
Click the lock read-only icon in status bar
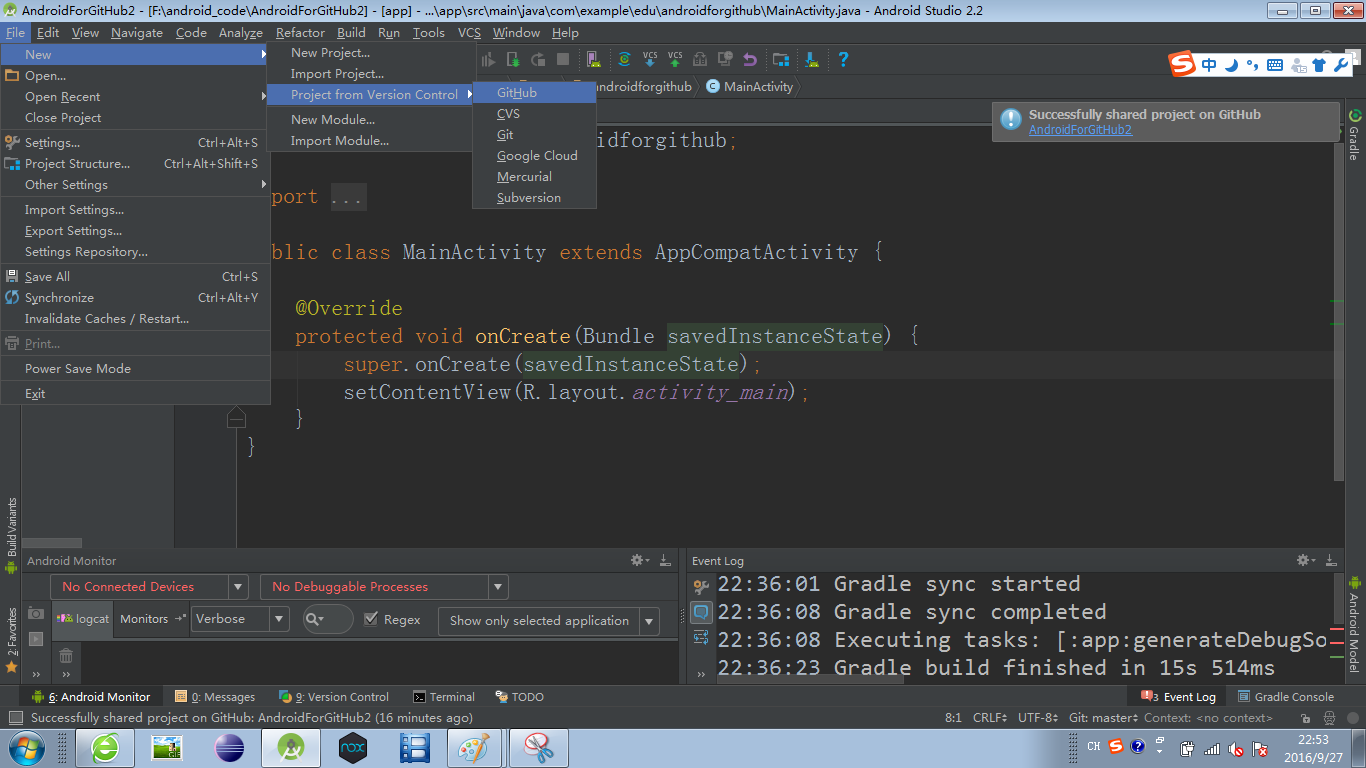[x=1307, y=718]
